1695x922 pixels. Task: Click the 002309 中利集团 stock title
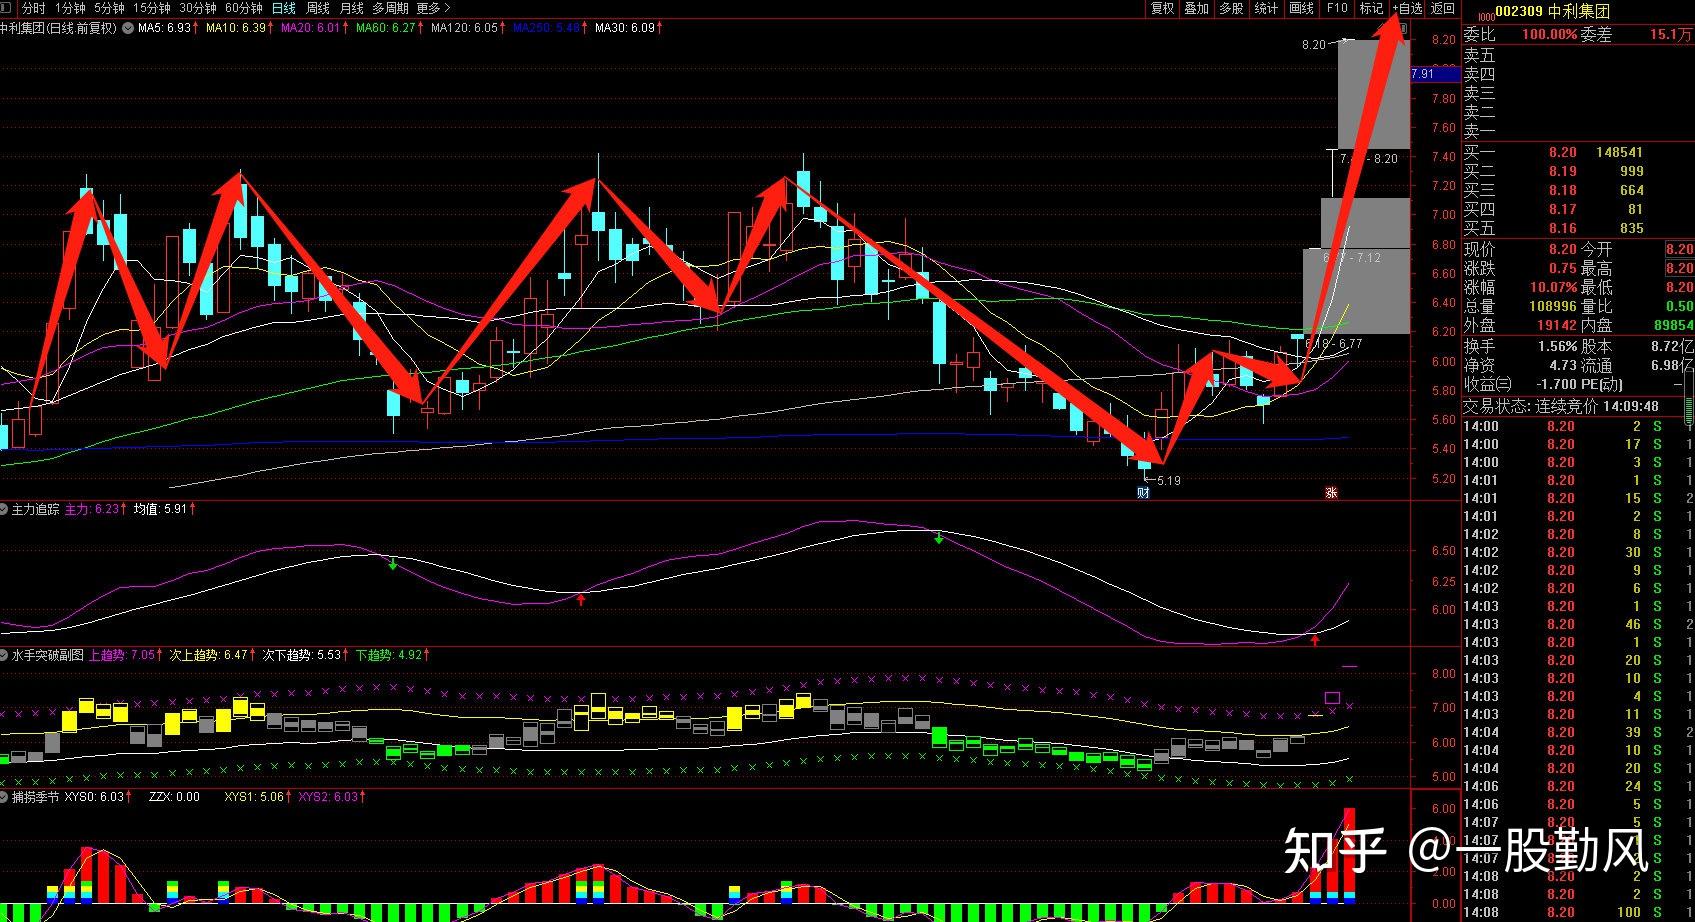tap(1552, 11)
